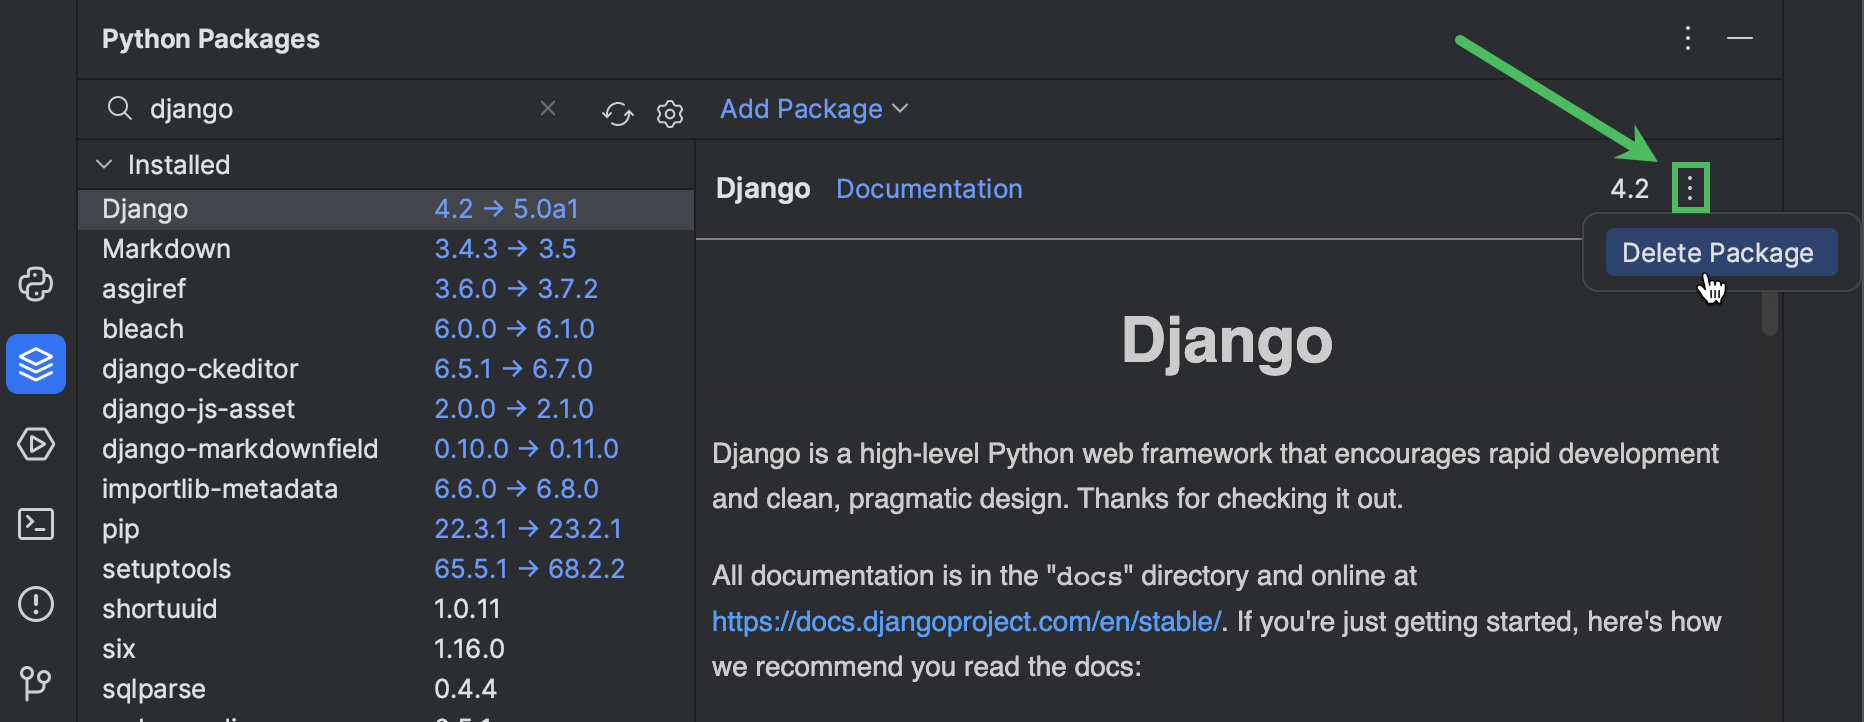
Task: Upgrade django-js-asset via 2.0.0 → 2.1.0 link
Action: click(x=514, y=409)
